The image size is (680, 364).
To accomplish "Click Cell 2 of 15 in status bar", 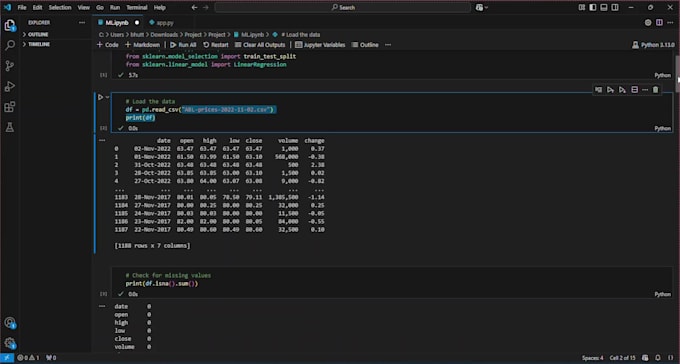I will pyautogui.click(x=622, y=358).
